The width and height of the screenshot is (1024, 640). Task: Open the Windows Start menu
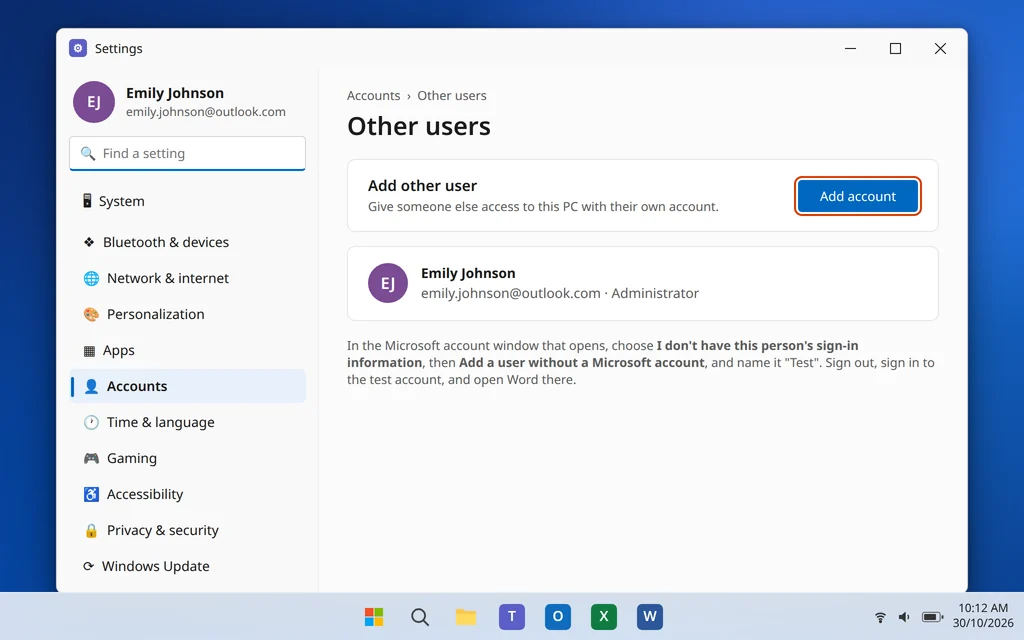[374, 616]
